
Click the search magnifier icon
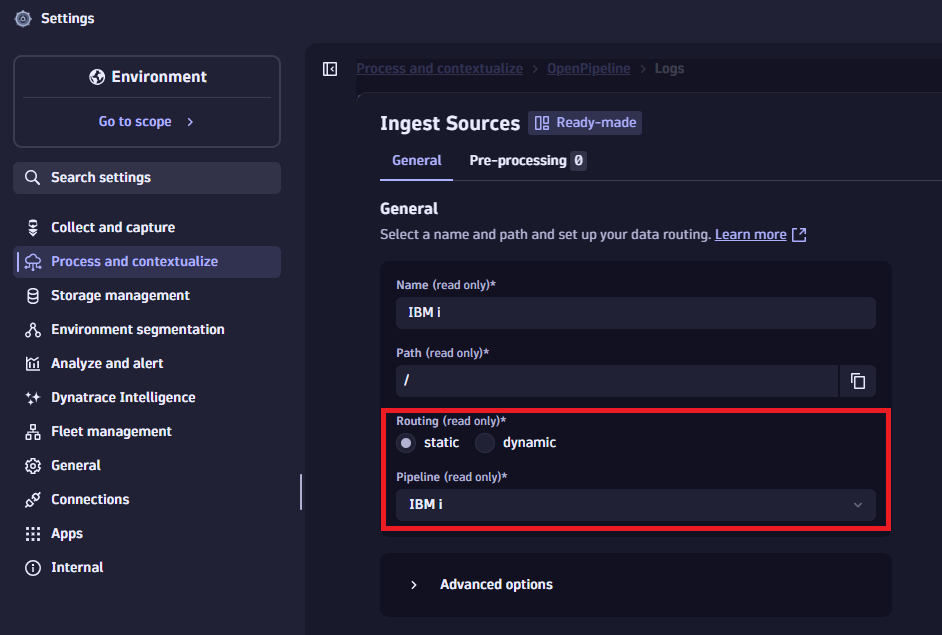[x=32, y=178]
